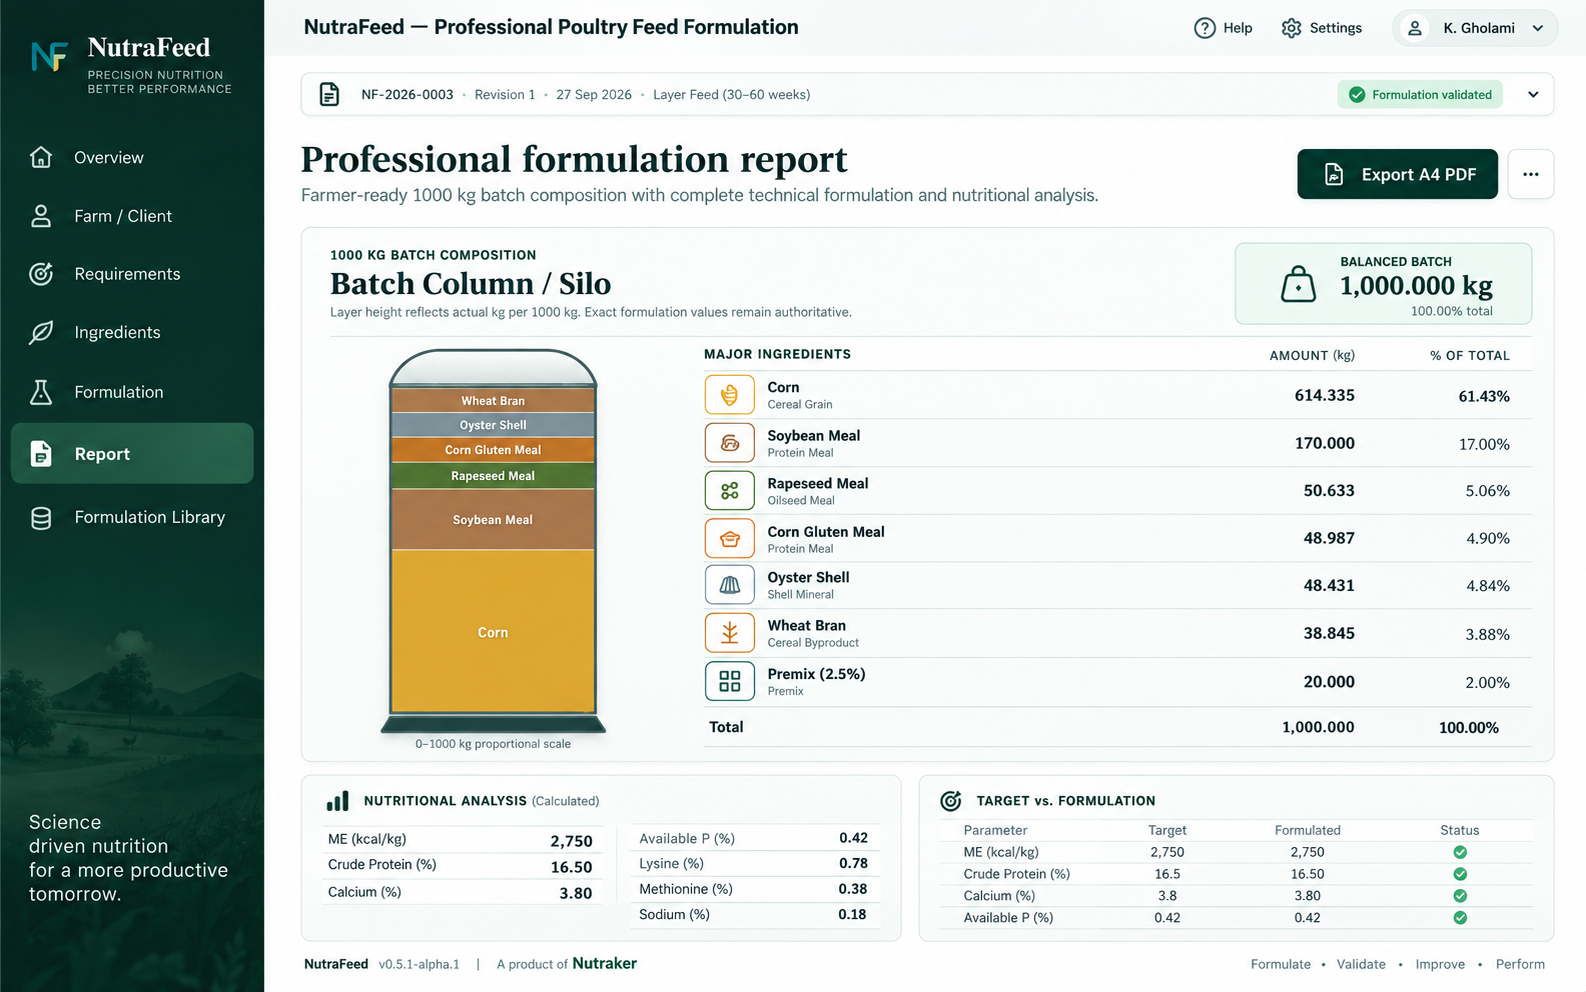The width and height of the screenshot is (1586, 992).
Task: Click the document icon beside NF-2026-0003
Action: point(329,95)
